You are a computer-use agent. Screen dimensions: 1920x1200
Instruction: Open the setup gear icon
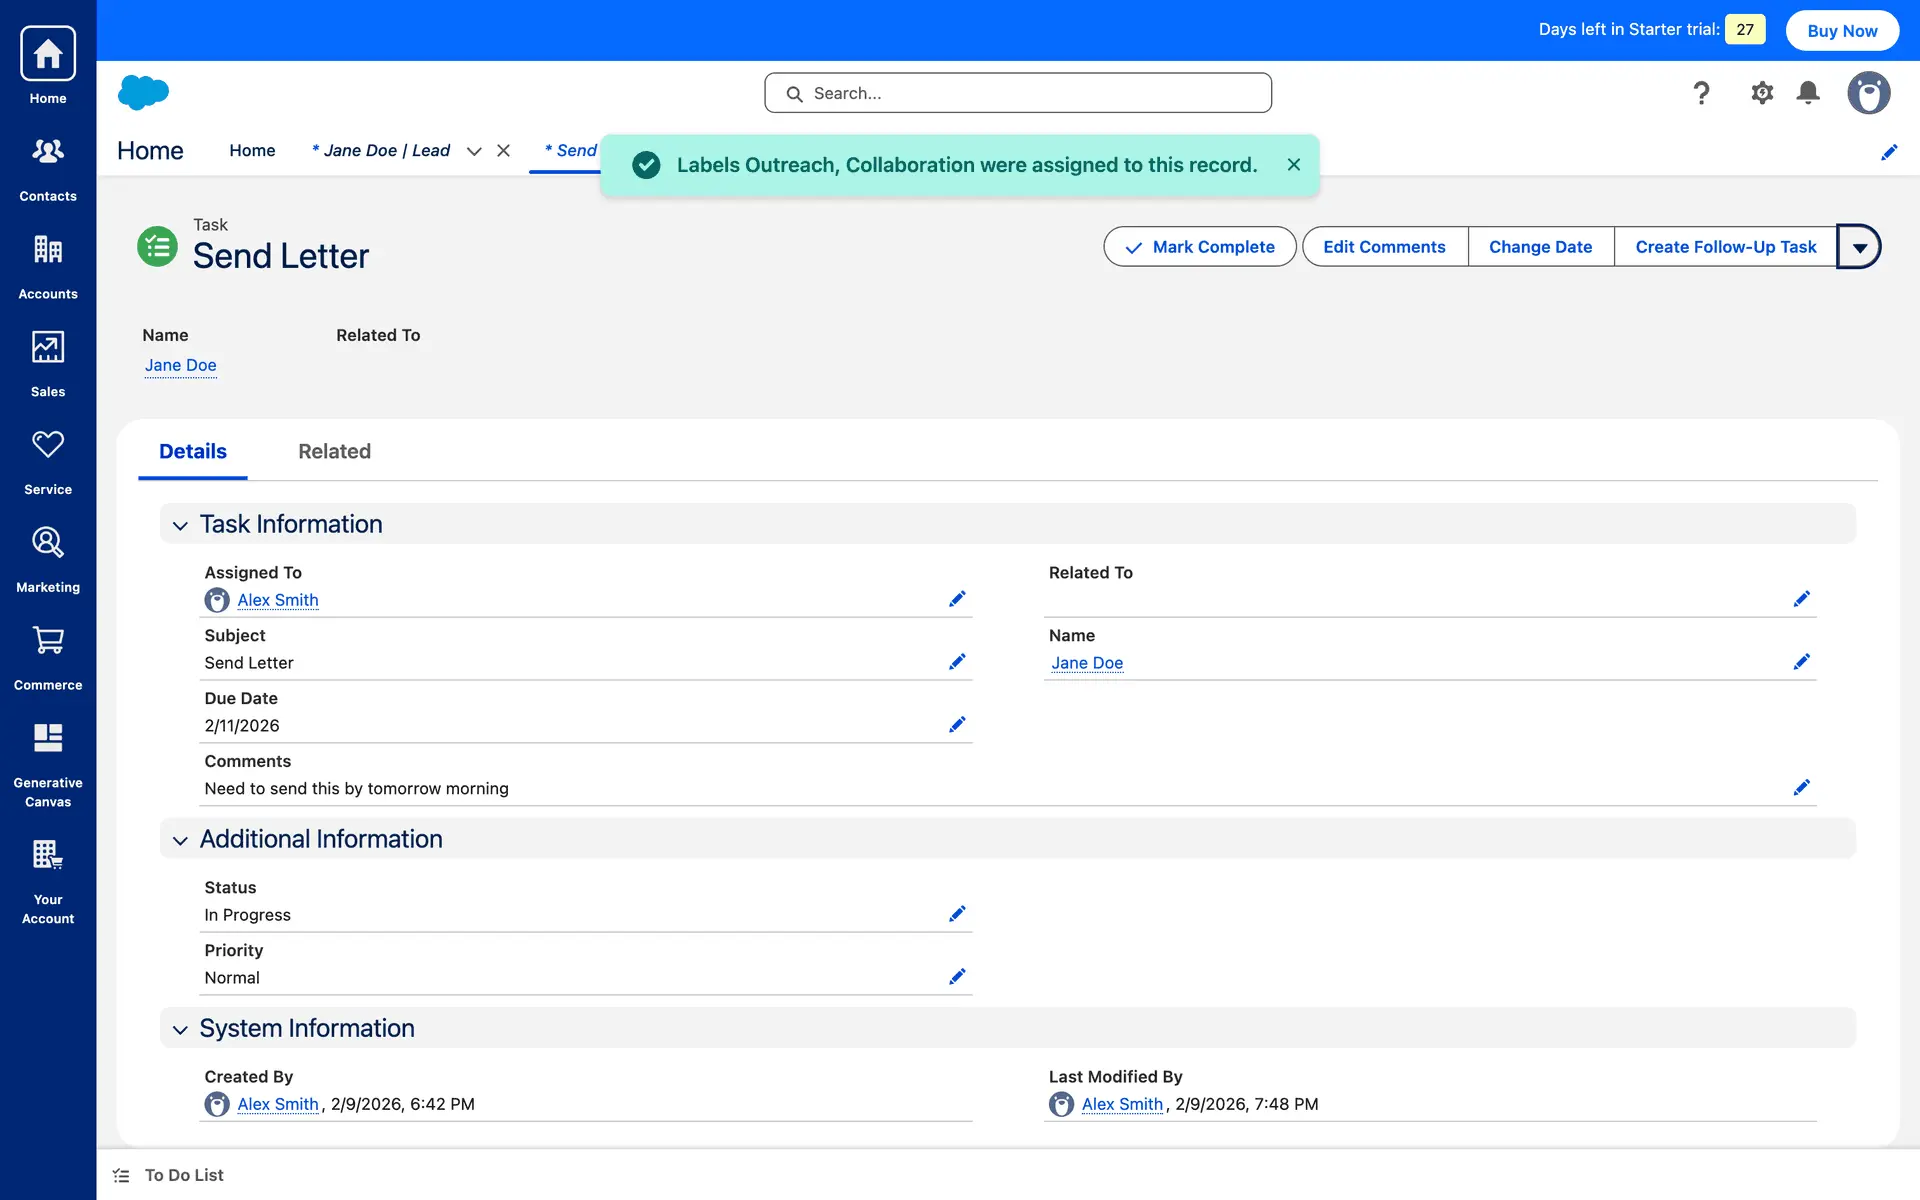(x=1761, y=93)
